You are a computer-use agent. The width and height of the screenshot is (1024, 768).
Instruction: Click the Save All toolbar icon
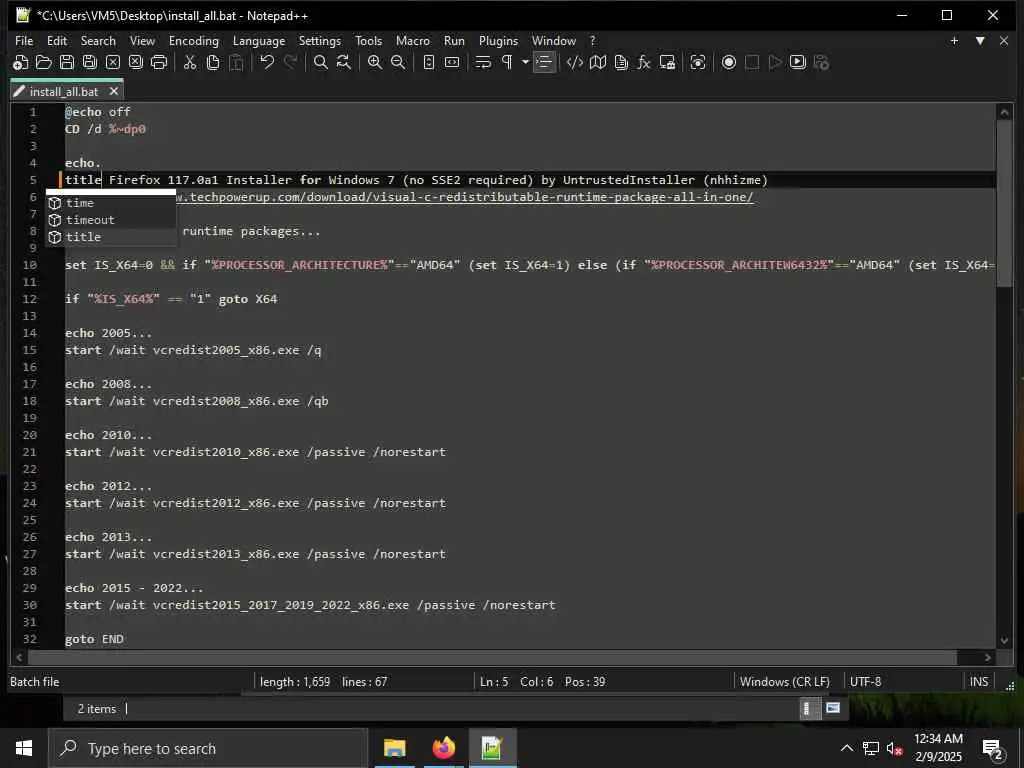[x=89, y=62]
